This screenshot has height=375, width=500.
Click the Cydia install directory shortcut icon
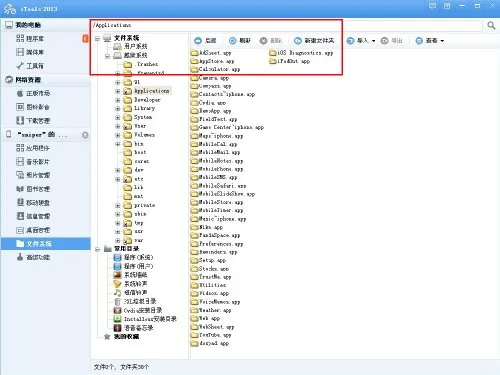click(117, 310)
